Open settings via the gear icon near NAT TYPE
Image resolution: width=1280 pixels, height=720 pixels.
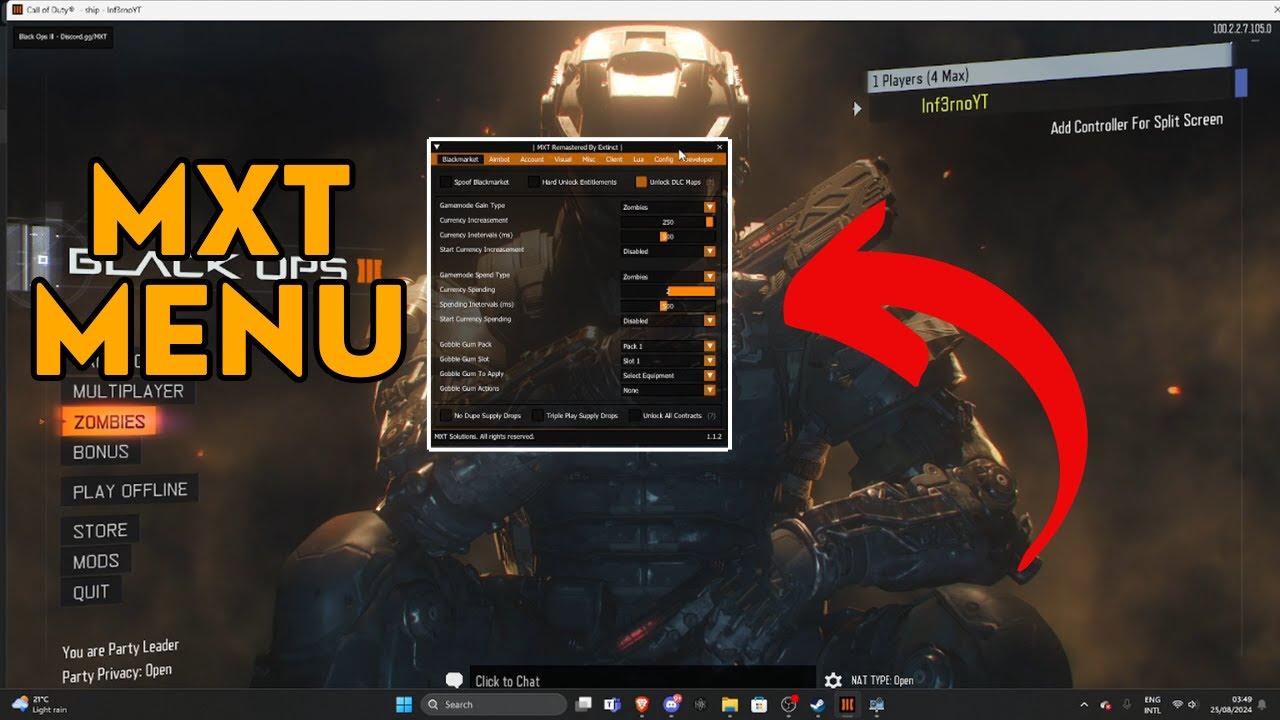point(833,680)
